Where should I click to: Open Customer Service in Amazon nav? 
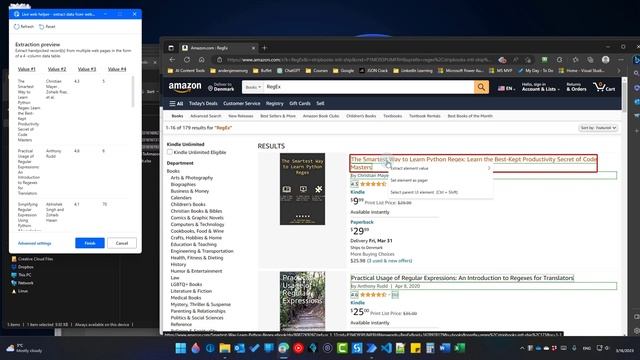[x=242, y=104]
